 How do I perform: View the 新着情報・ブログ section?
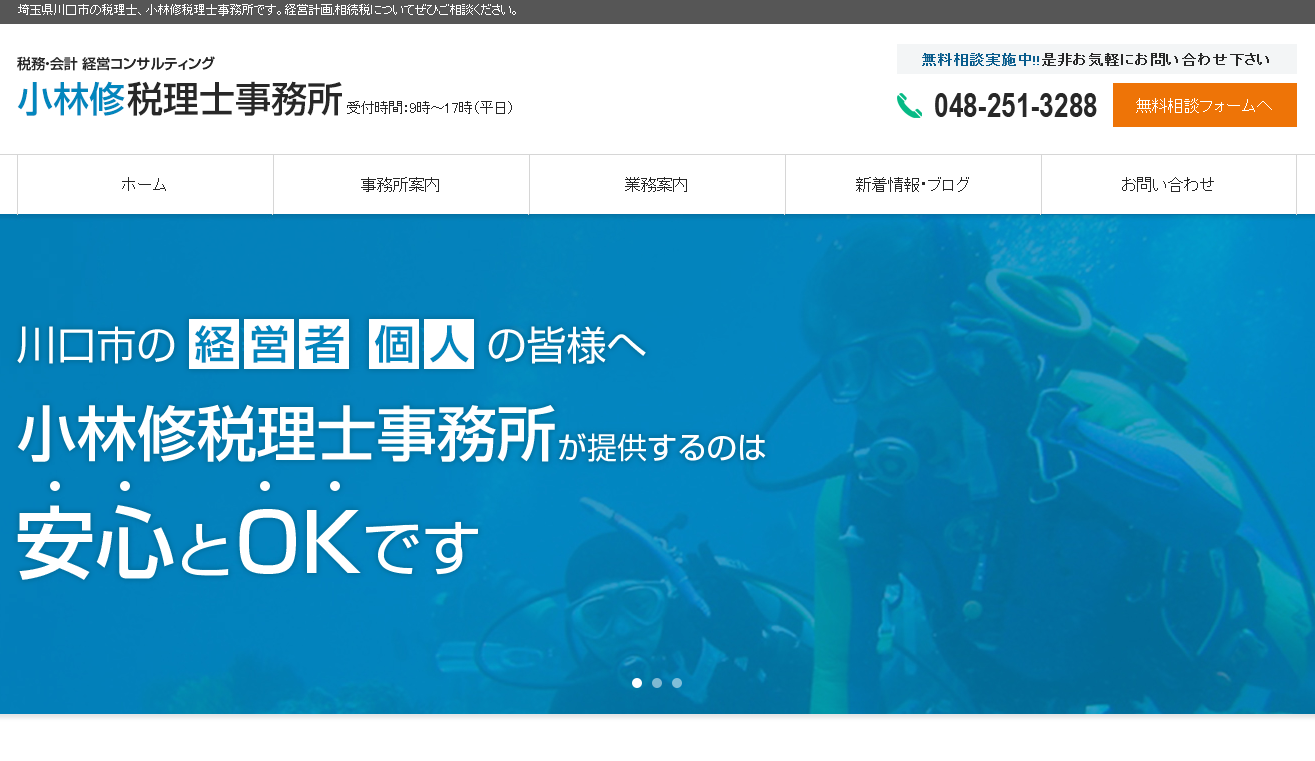pos(913,184)
